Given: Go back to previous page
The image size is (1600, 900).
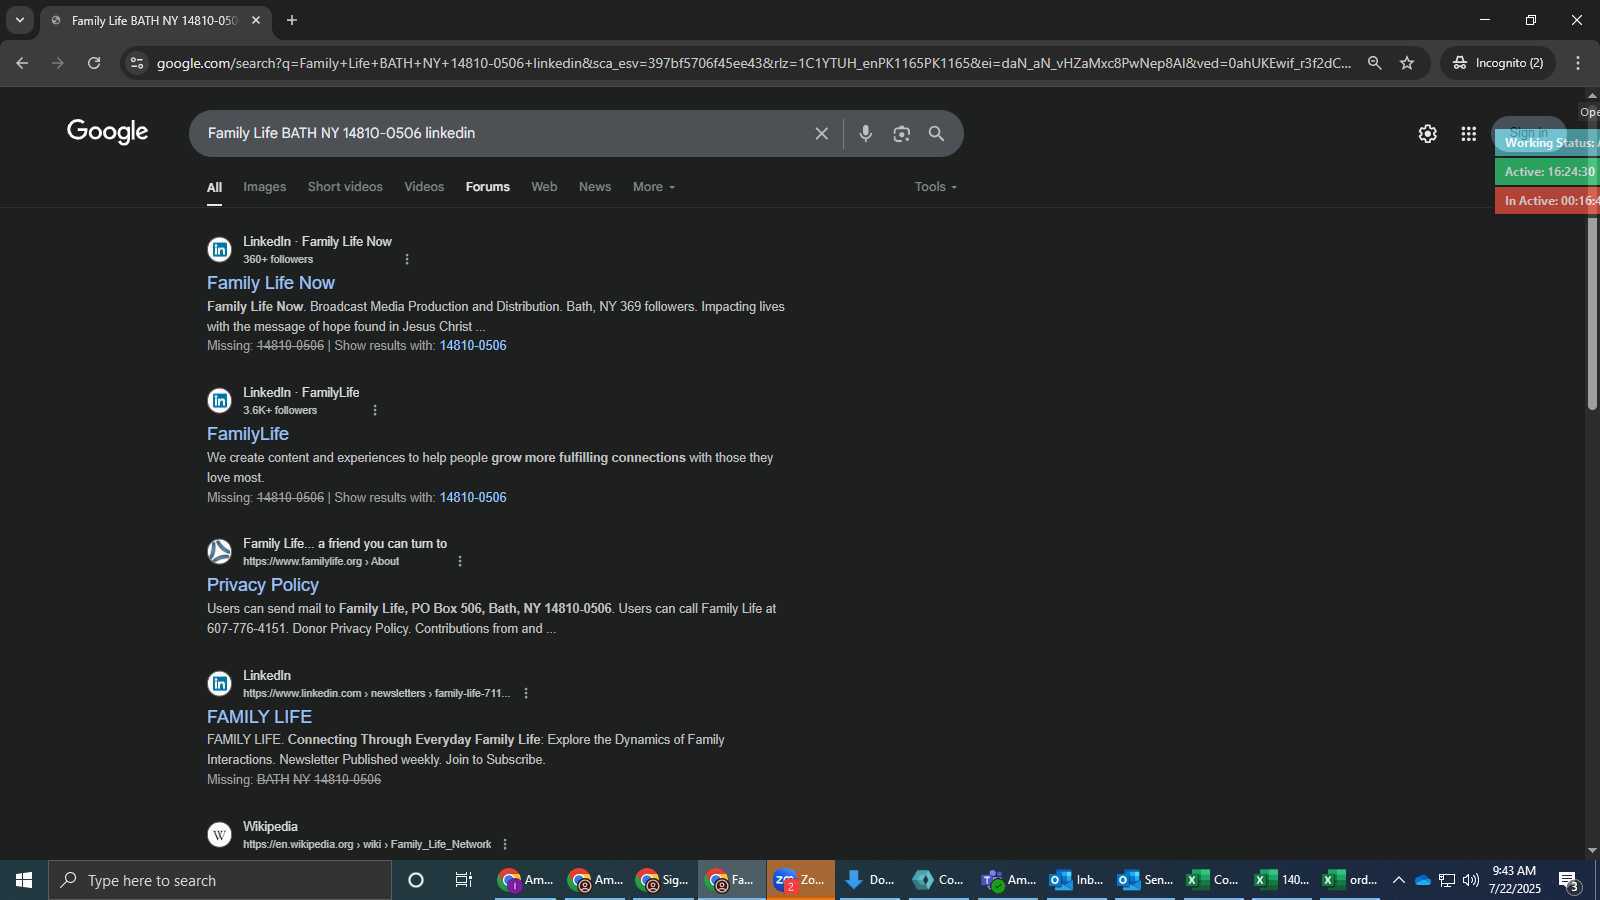Looking at the screenshot, I should point(22,63).
